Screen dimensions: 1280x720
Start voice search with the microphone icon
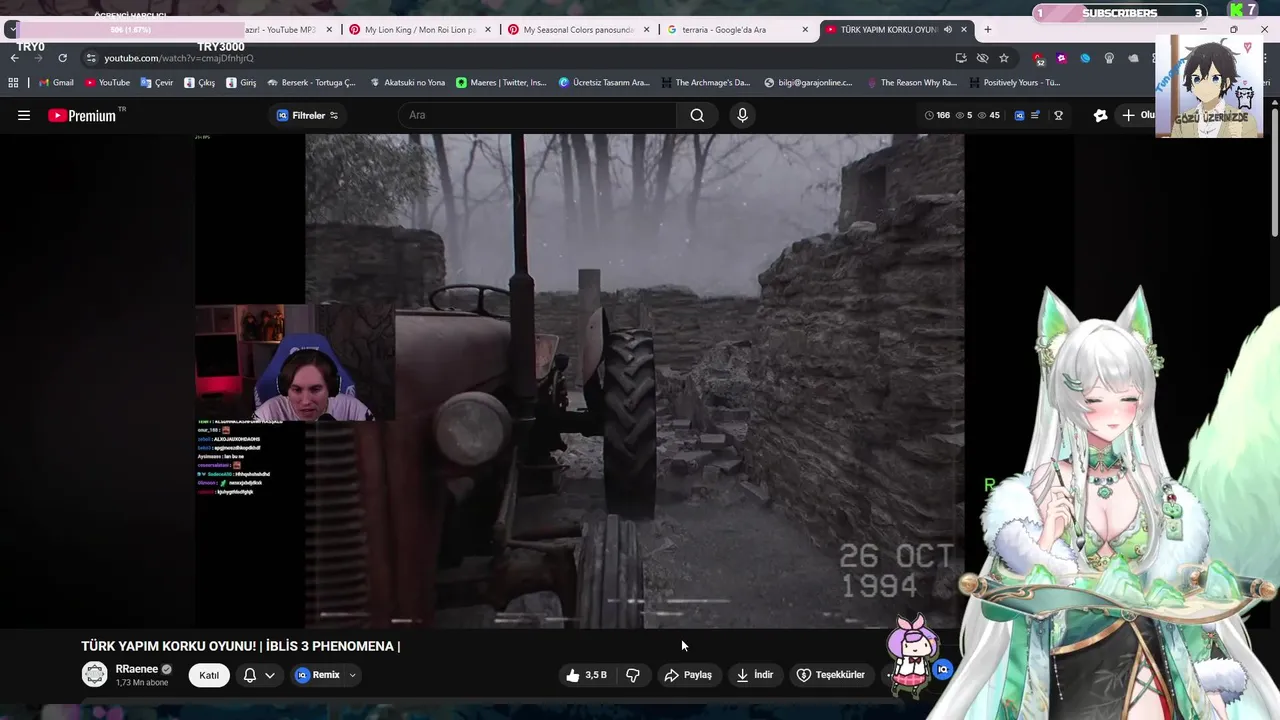pos(742,115)
